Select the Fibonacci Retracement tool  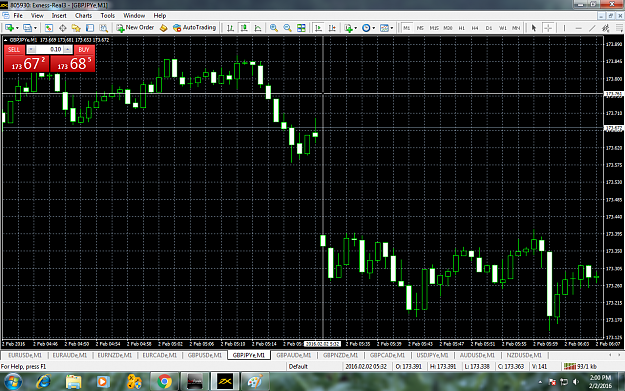pos(619,28)
